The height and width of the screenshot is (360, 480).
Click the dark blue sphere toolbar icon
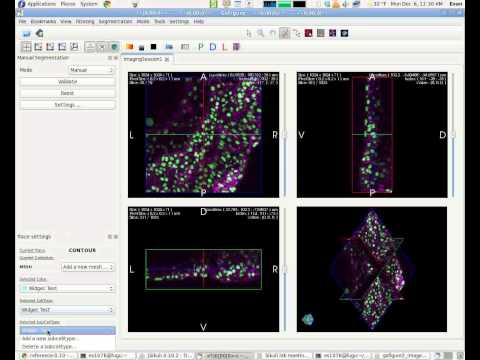coord(344,33)
